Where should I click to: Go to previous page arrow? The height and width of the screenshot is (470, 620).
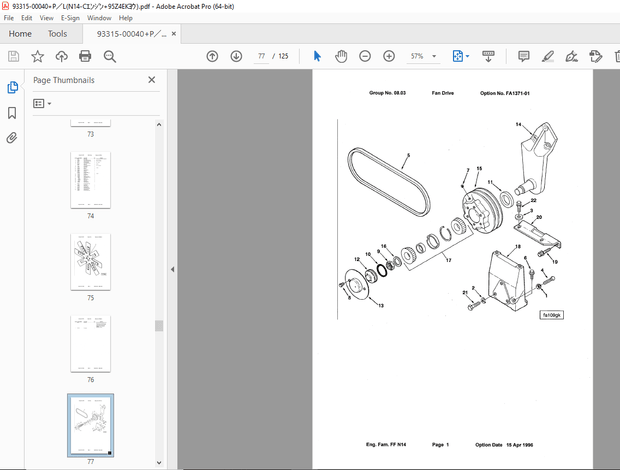212,56
